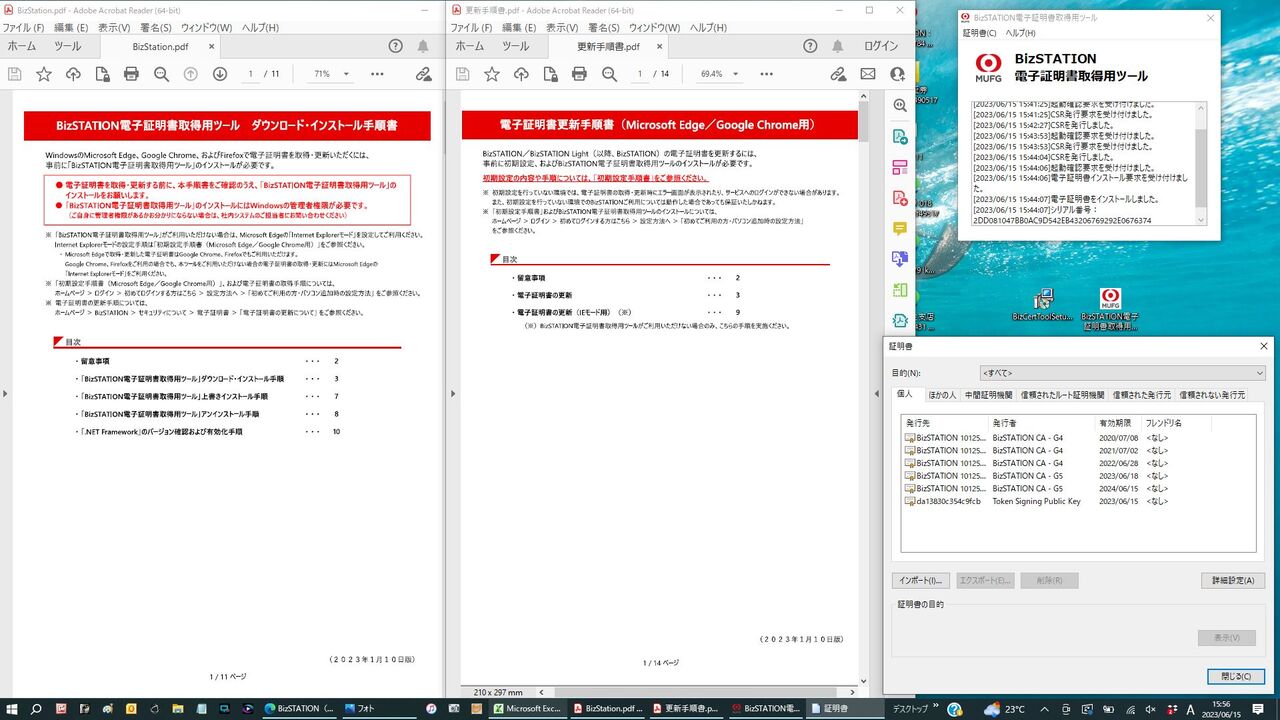Screen dimensions: 1280x720
Task: Print the 更新手順書.pdf document
Action: coord(579,74)
